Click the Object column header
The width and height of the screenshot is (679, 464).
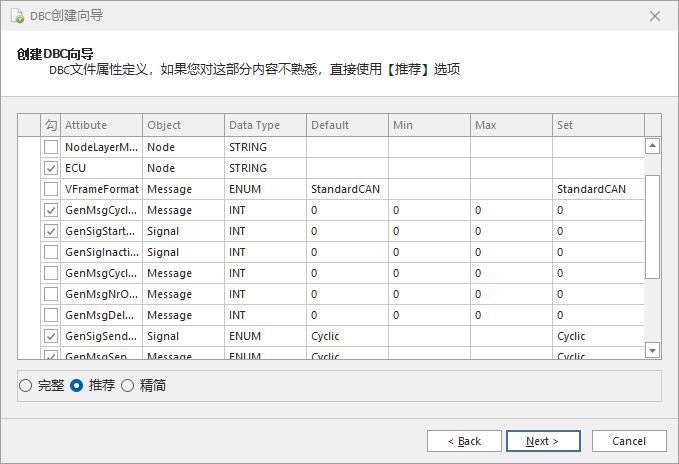coord(183,125)
